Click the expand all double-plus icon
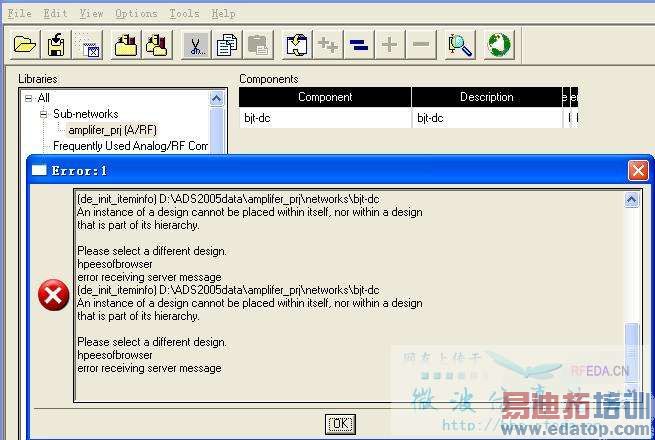This screenshot has width=655, height=440. tap(328, 44)
